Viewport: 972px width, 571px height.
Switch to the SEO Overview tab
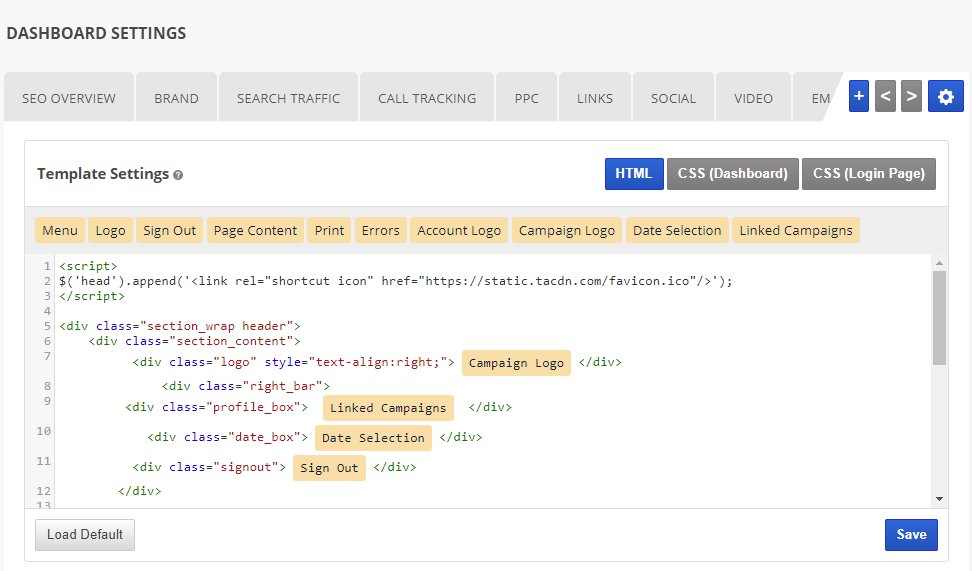click(x=69, y=98)
